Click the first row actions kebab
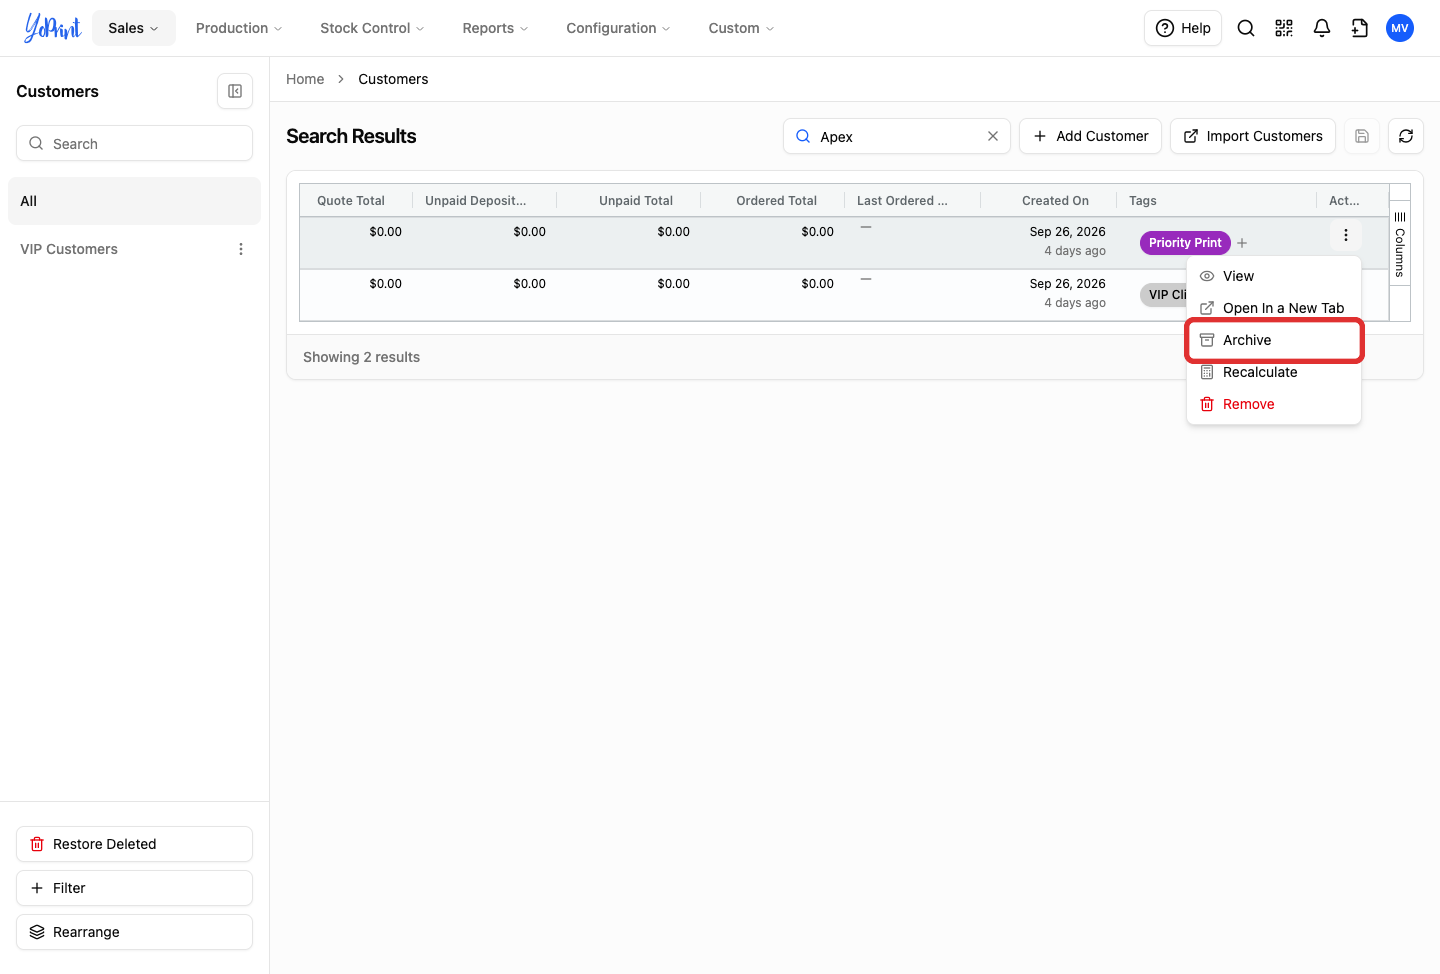 [x=1346, y=235]
